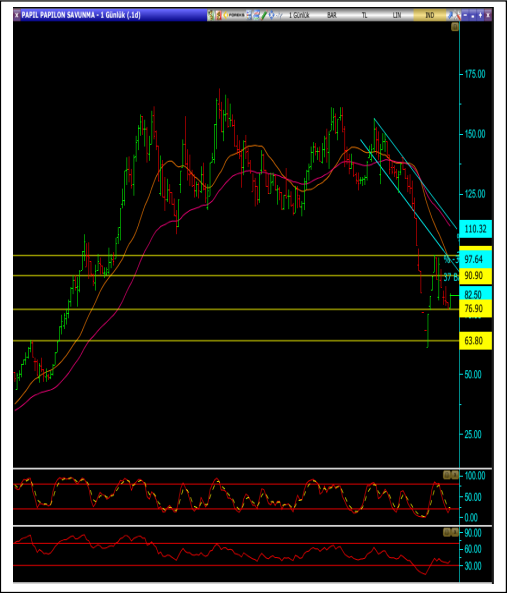
Task: Open the Foreks logo button
Action: pyautogui.click(x=234, y=15)
